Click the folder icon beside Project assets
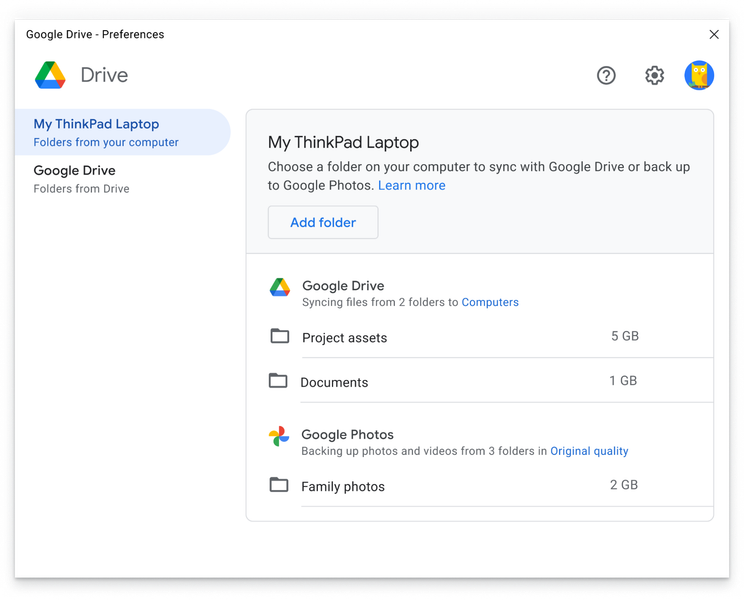This screenshot has width=744, height=600. coord(280,336)
